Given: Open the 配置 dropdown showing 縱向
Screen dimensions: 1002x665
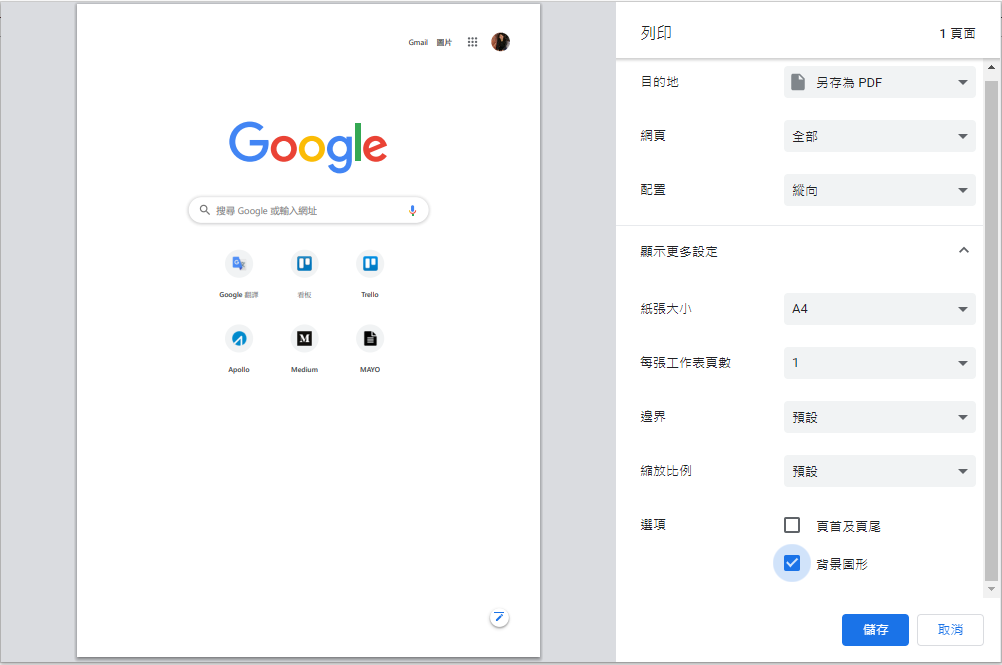Looking at the screenshot, I should [x=879, y=190].
